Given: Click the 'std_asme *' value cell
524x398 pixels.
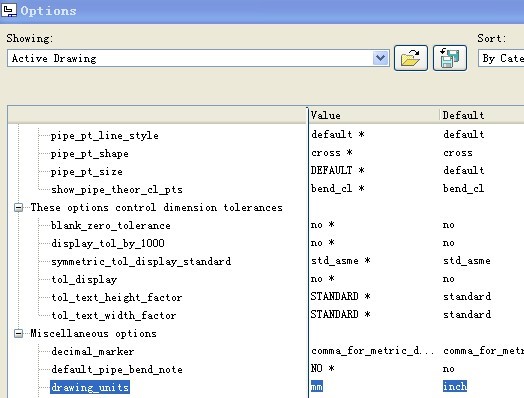Looking at the screenshot, I should (x=341, y=261).
